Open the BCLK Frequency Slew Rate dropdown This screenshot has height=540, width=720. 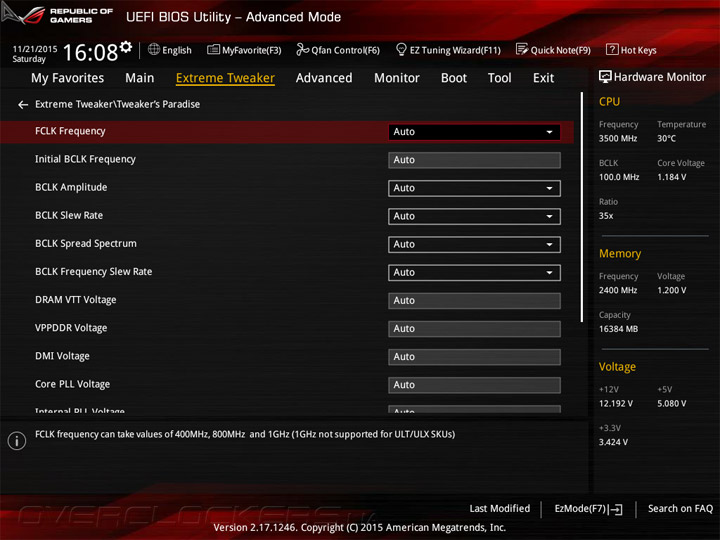tap(474, 273)
